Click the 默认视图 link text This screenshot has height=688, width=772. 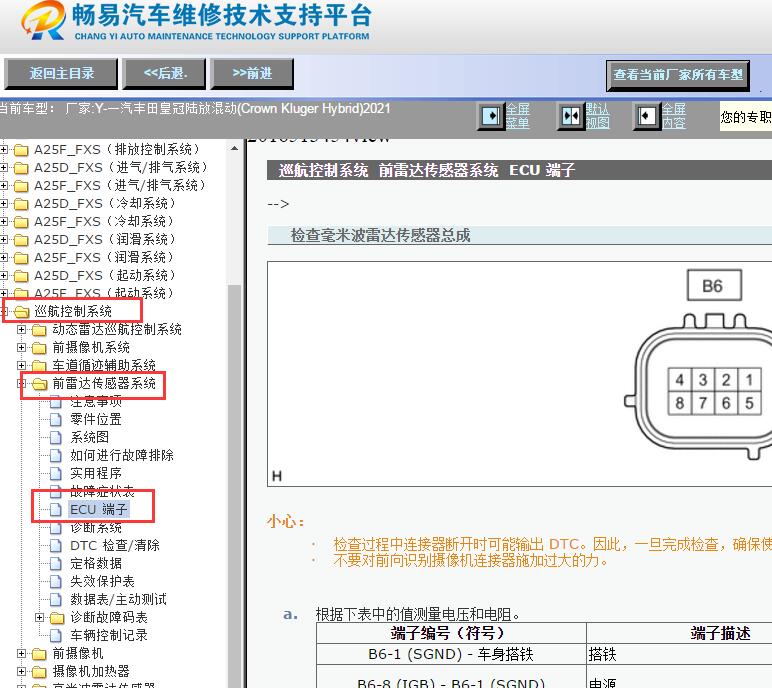[x=598, y=116]
